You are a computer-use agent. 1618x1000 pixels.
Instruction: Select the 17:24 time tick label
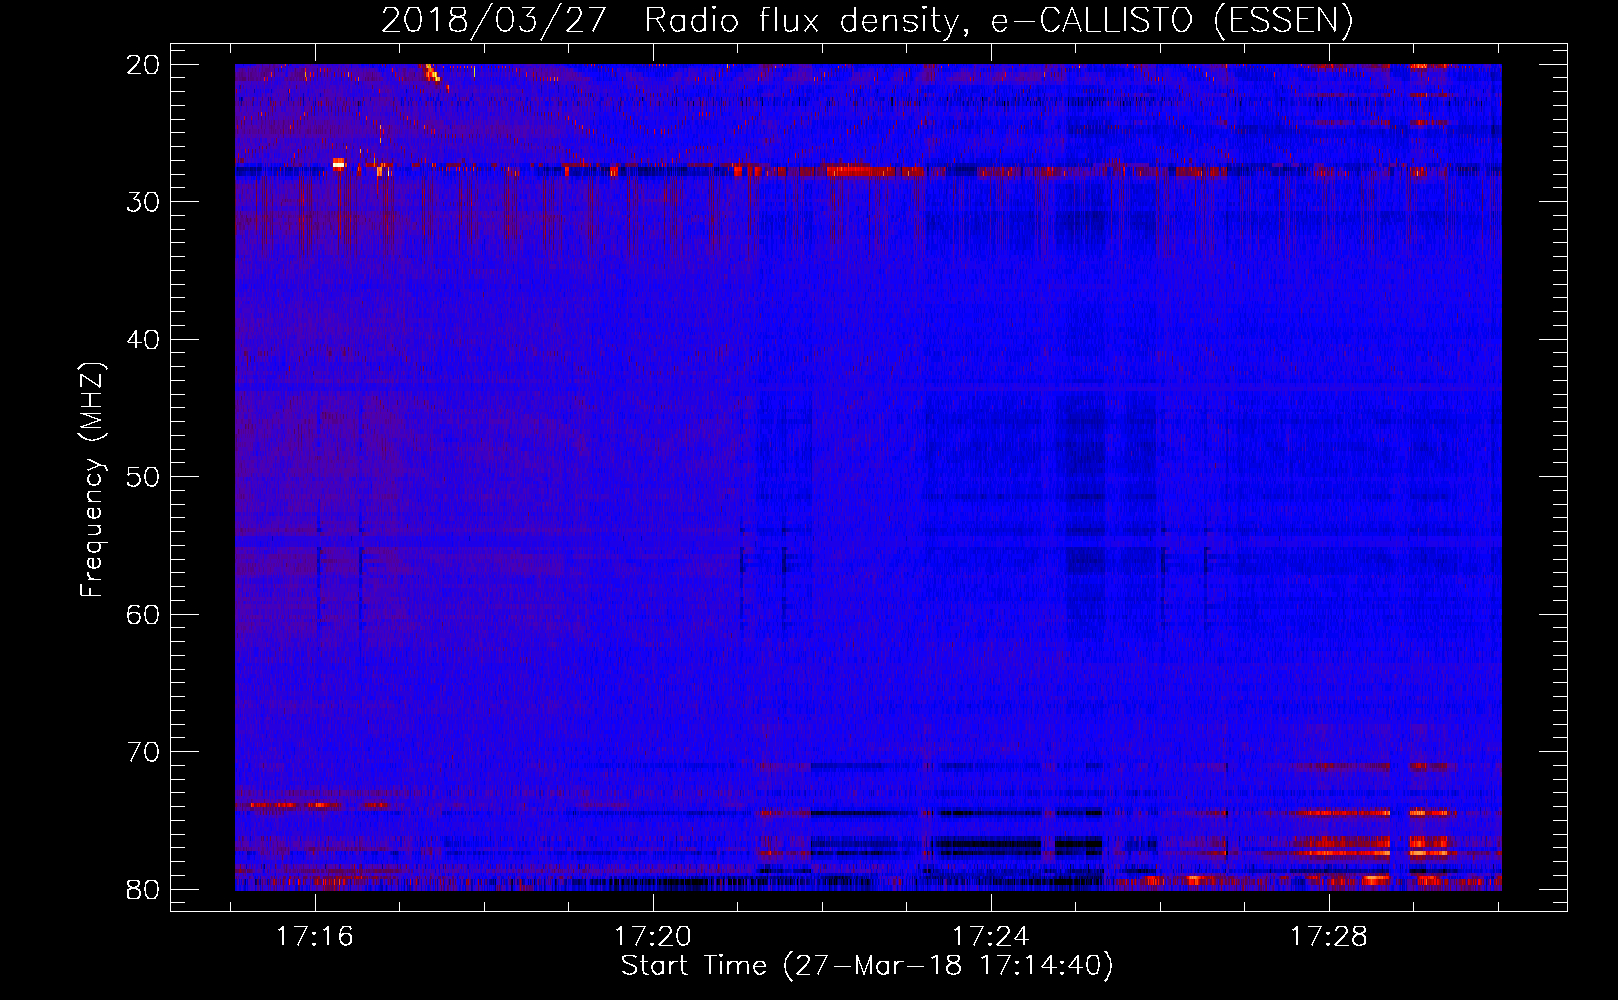(991, 937)
